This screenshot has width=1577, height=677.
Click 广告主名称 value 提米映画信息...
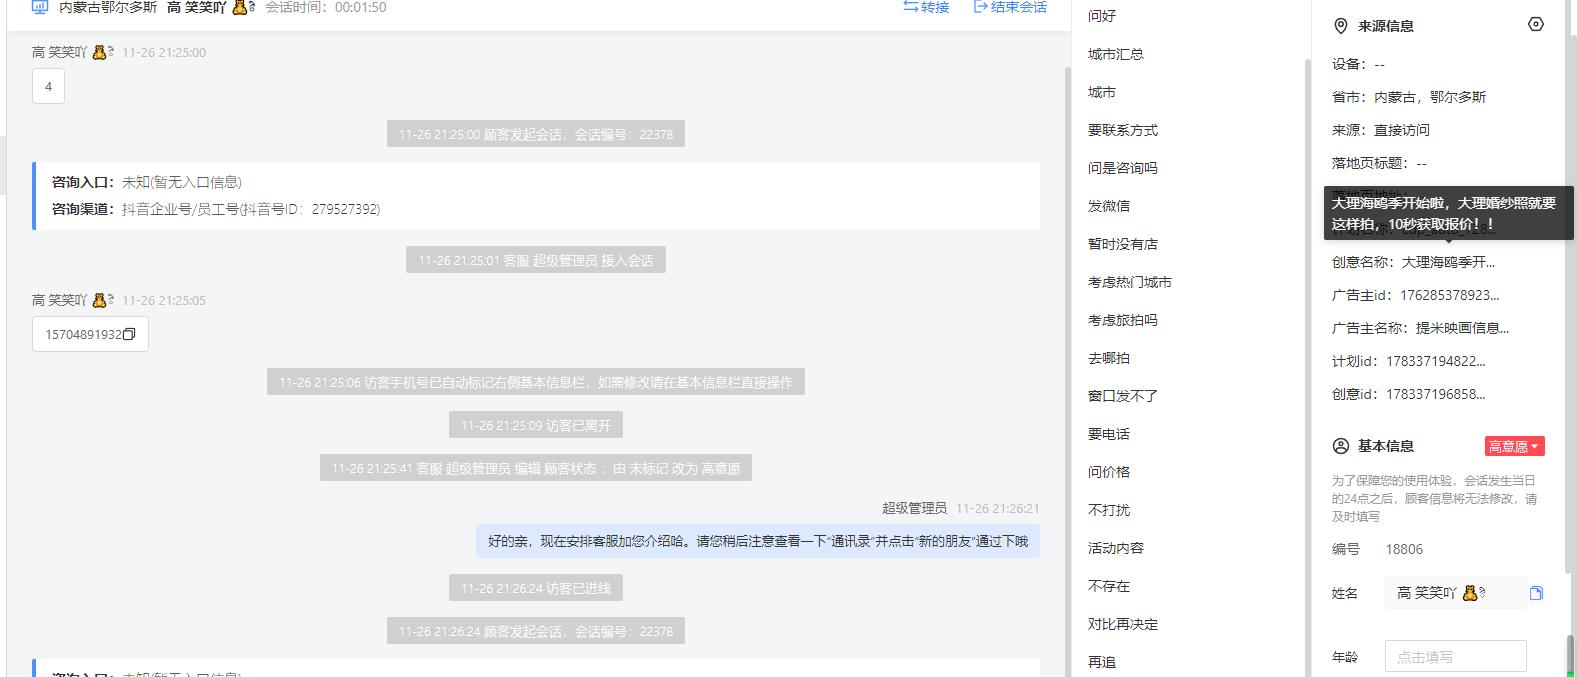coord(1462,328)
